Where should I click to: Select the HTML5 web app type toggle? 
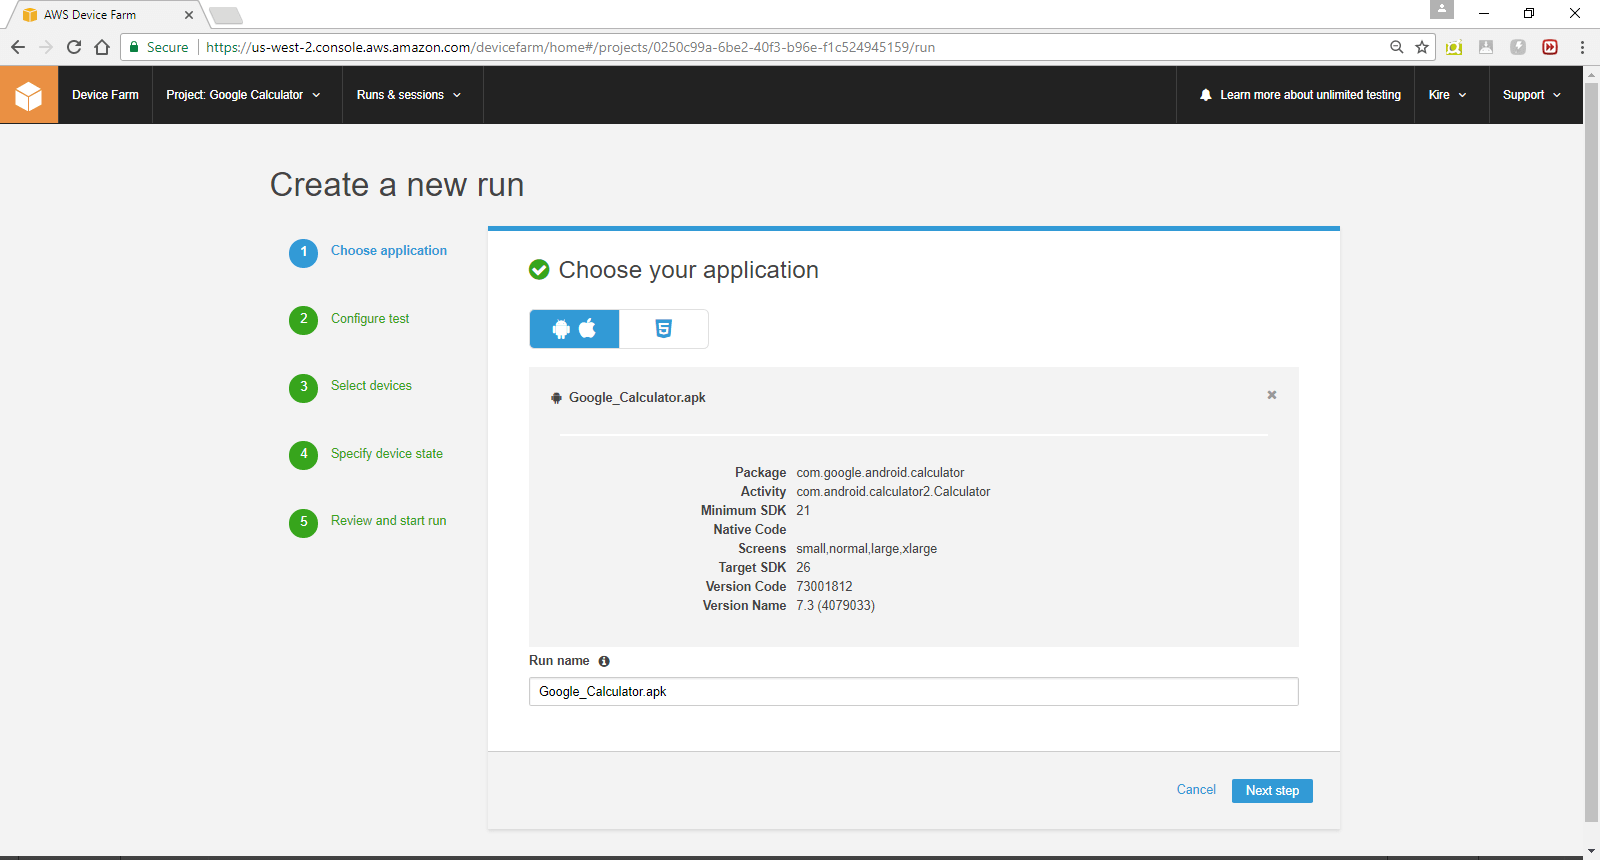pos(663,329)
